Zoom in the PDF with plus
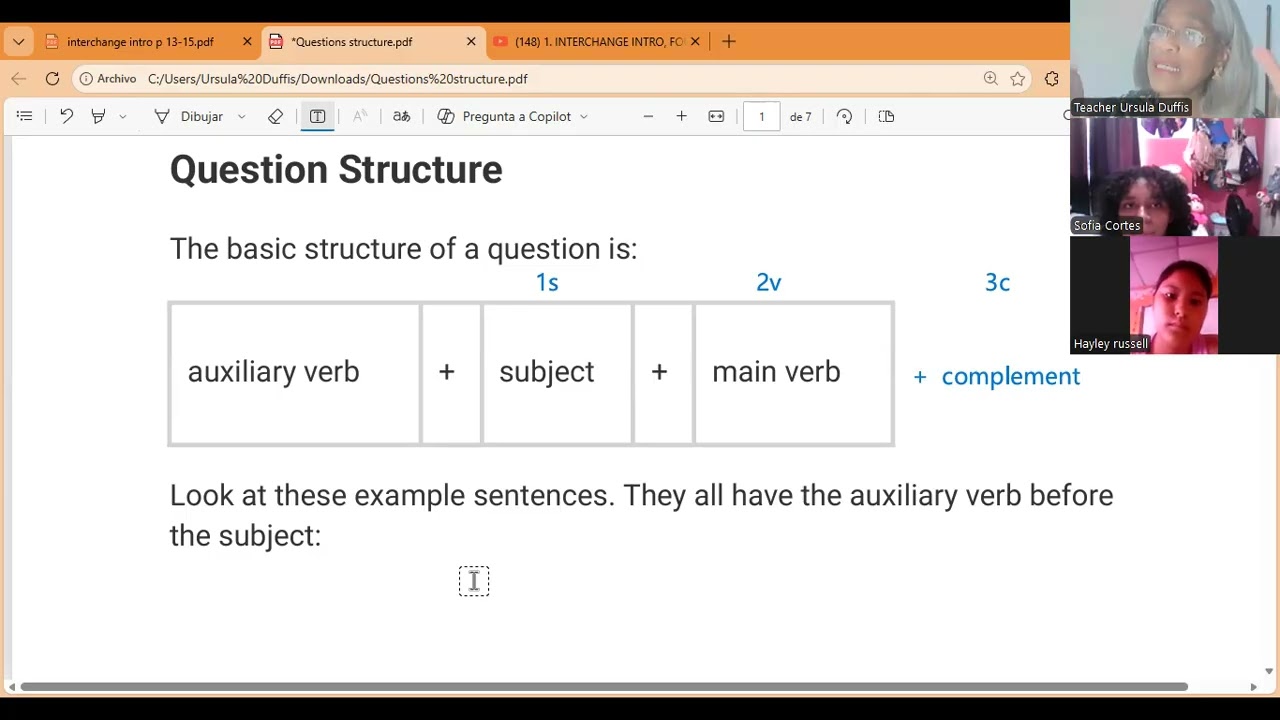Image resolution: width=1280 pixels, height=720 pixels. click(x=681, y=116)
